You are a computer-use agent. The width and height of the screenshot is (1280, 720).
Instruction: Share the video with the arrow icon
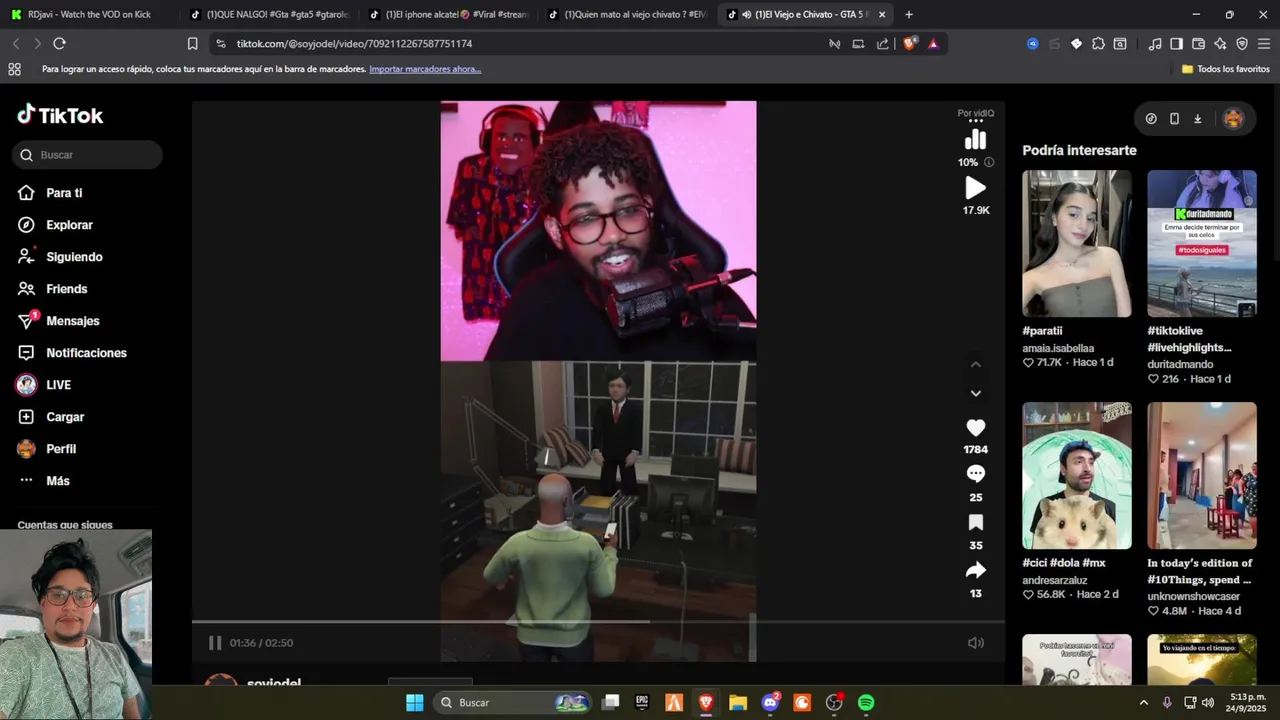[976, 570]
